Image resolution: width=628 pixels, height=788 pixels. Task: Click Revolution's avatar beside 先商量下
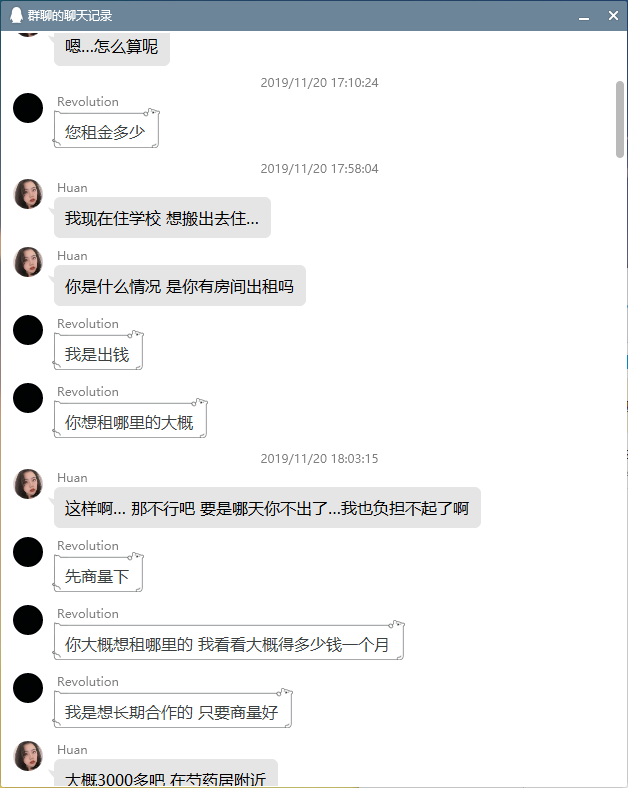click(x=28, y=552)
